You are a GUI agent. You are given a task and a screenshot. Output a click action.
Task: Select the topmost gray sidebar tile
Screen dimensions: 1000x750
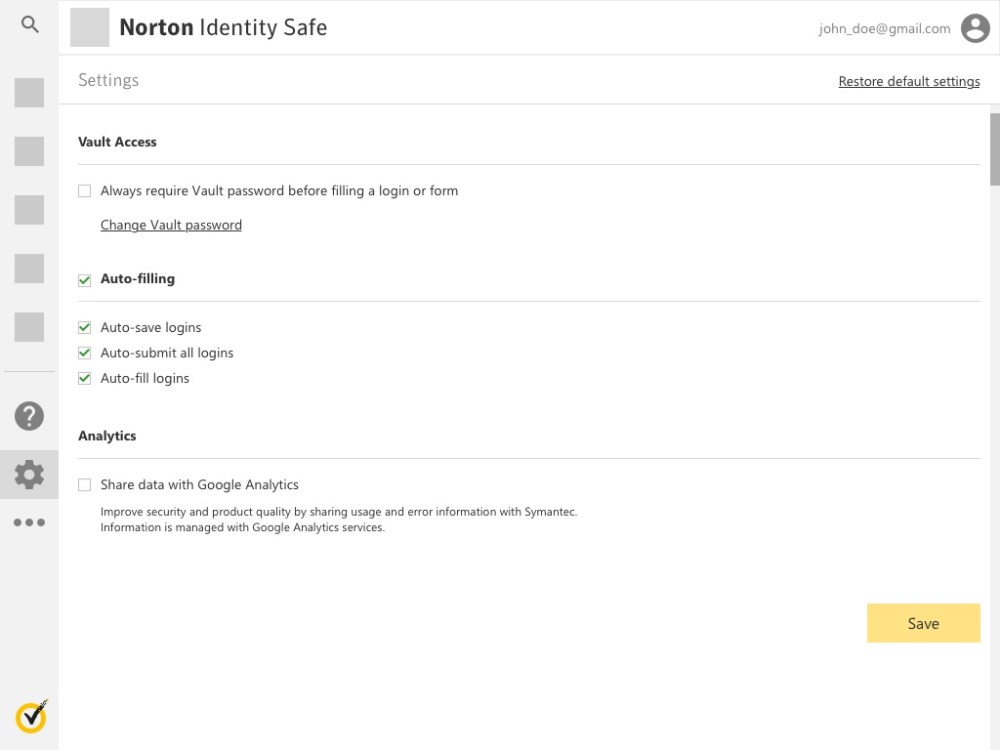pyautogui.click(x=29, y=93)
